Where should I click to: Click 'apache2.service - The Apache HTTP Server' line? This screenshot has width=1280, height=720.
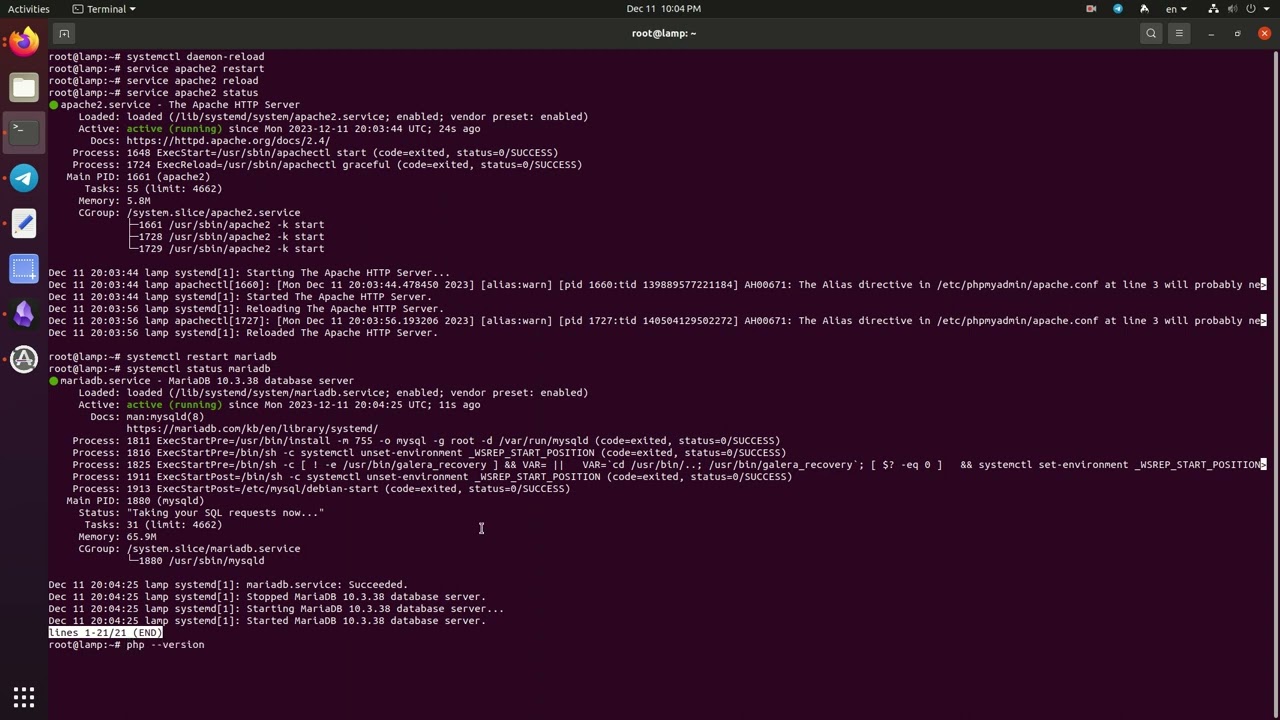coord(179,105)
